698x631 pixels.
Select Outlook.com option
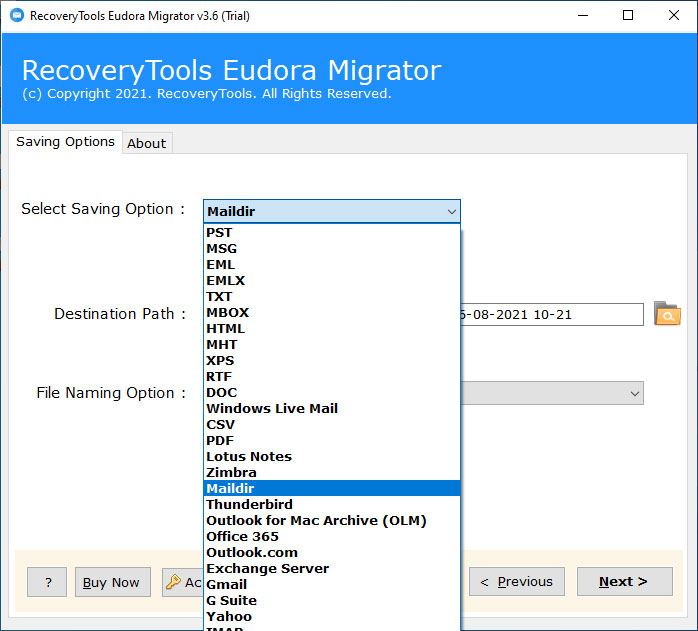click(332, 553)
